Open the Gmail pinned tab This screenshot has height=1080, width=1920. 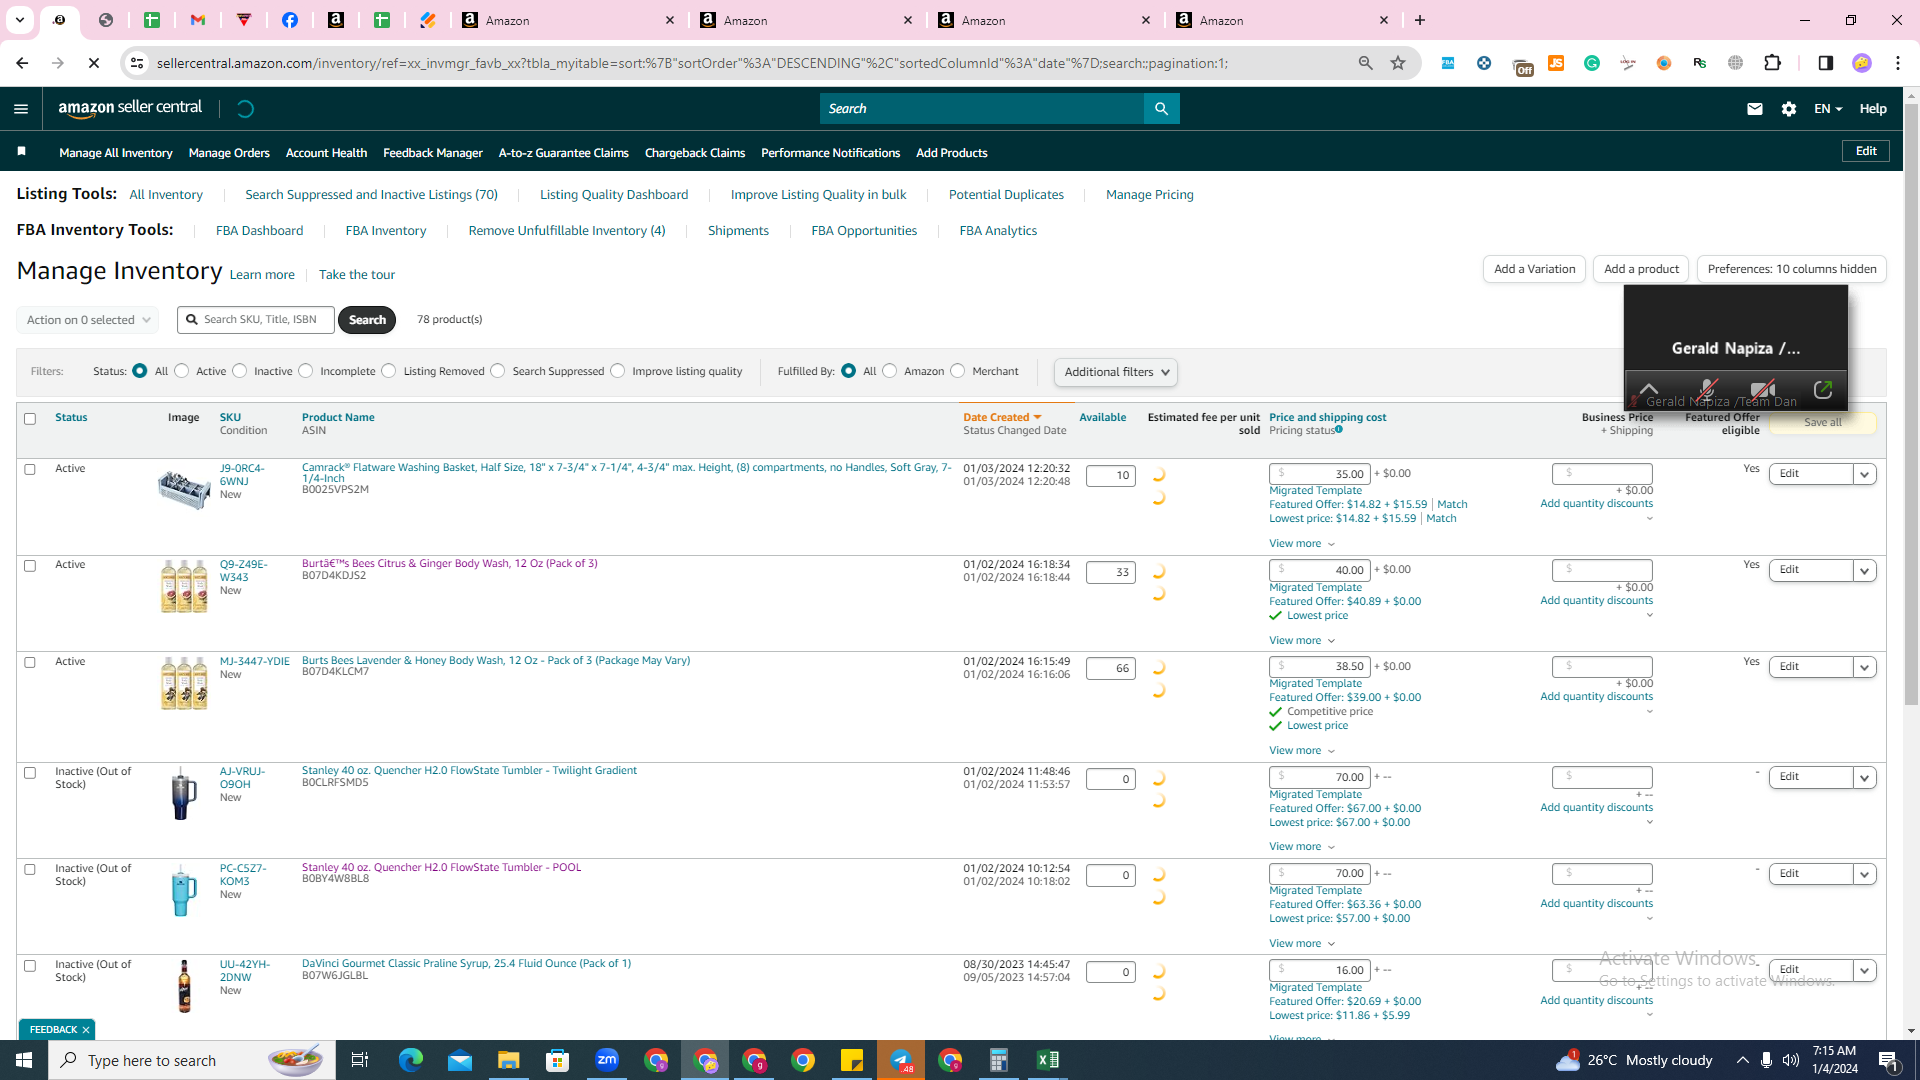[x=198, y=20]
